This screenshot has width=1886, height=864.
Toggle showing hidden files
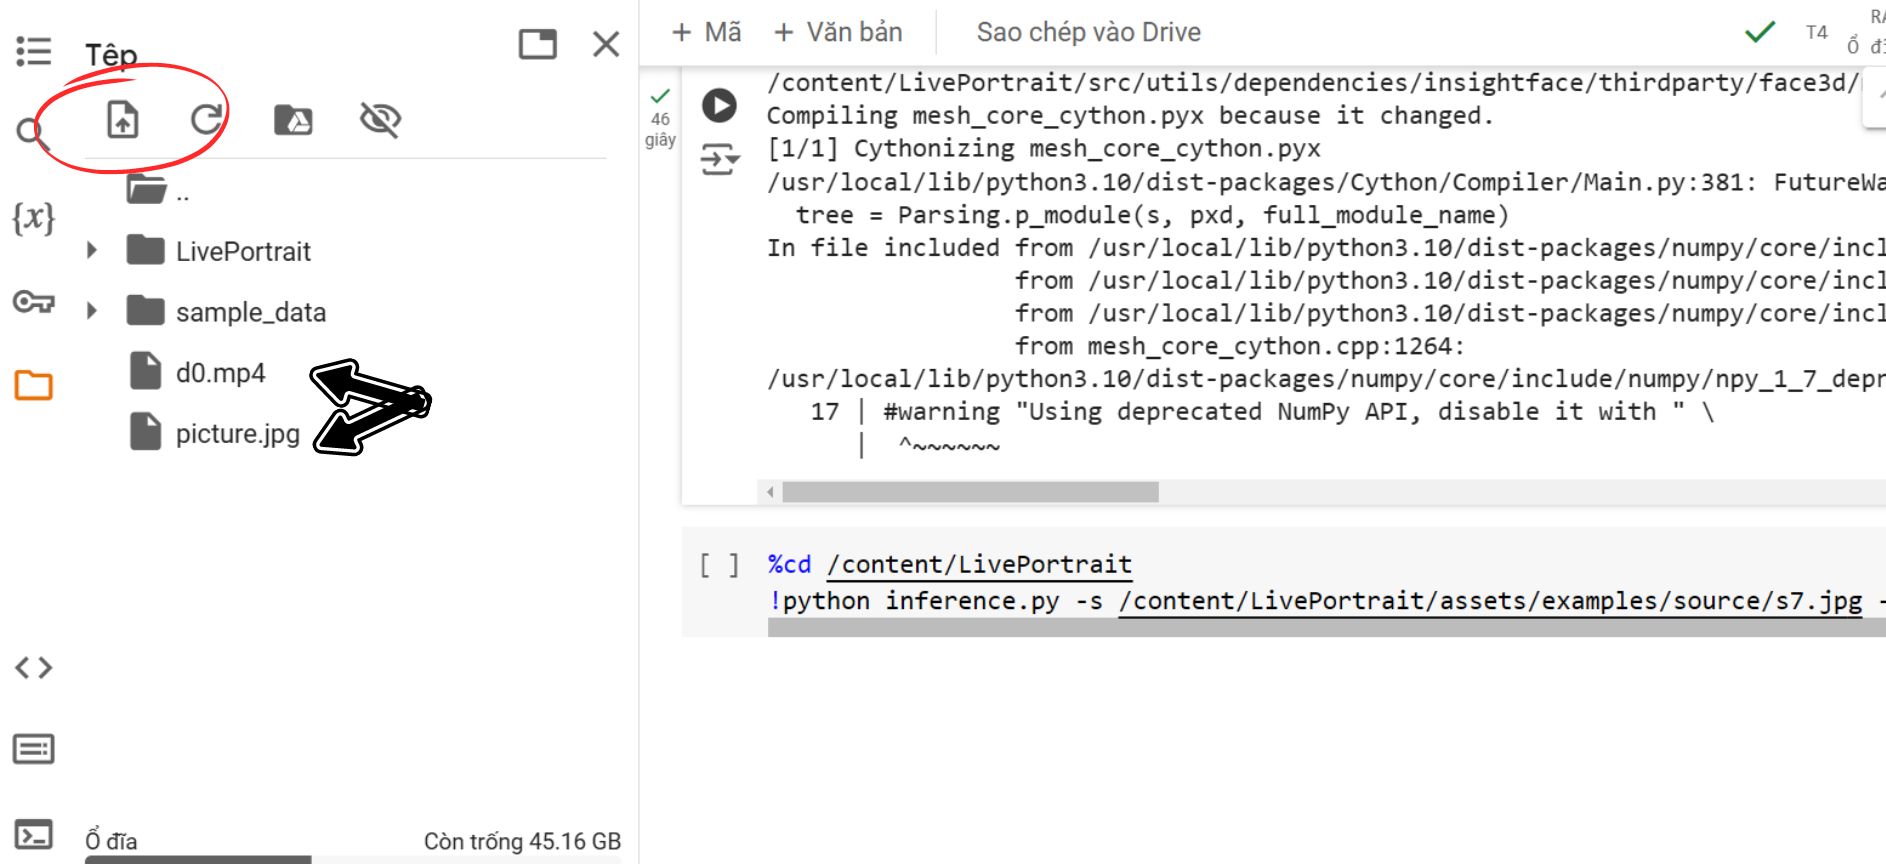pyautogui.click(x=380, y=120)
